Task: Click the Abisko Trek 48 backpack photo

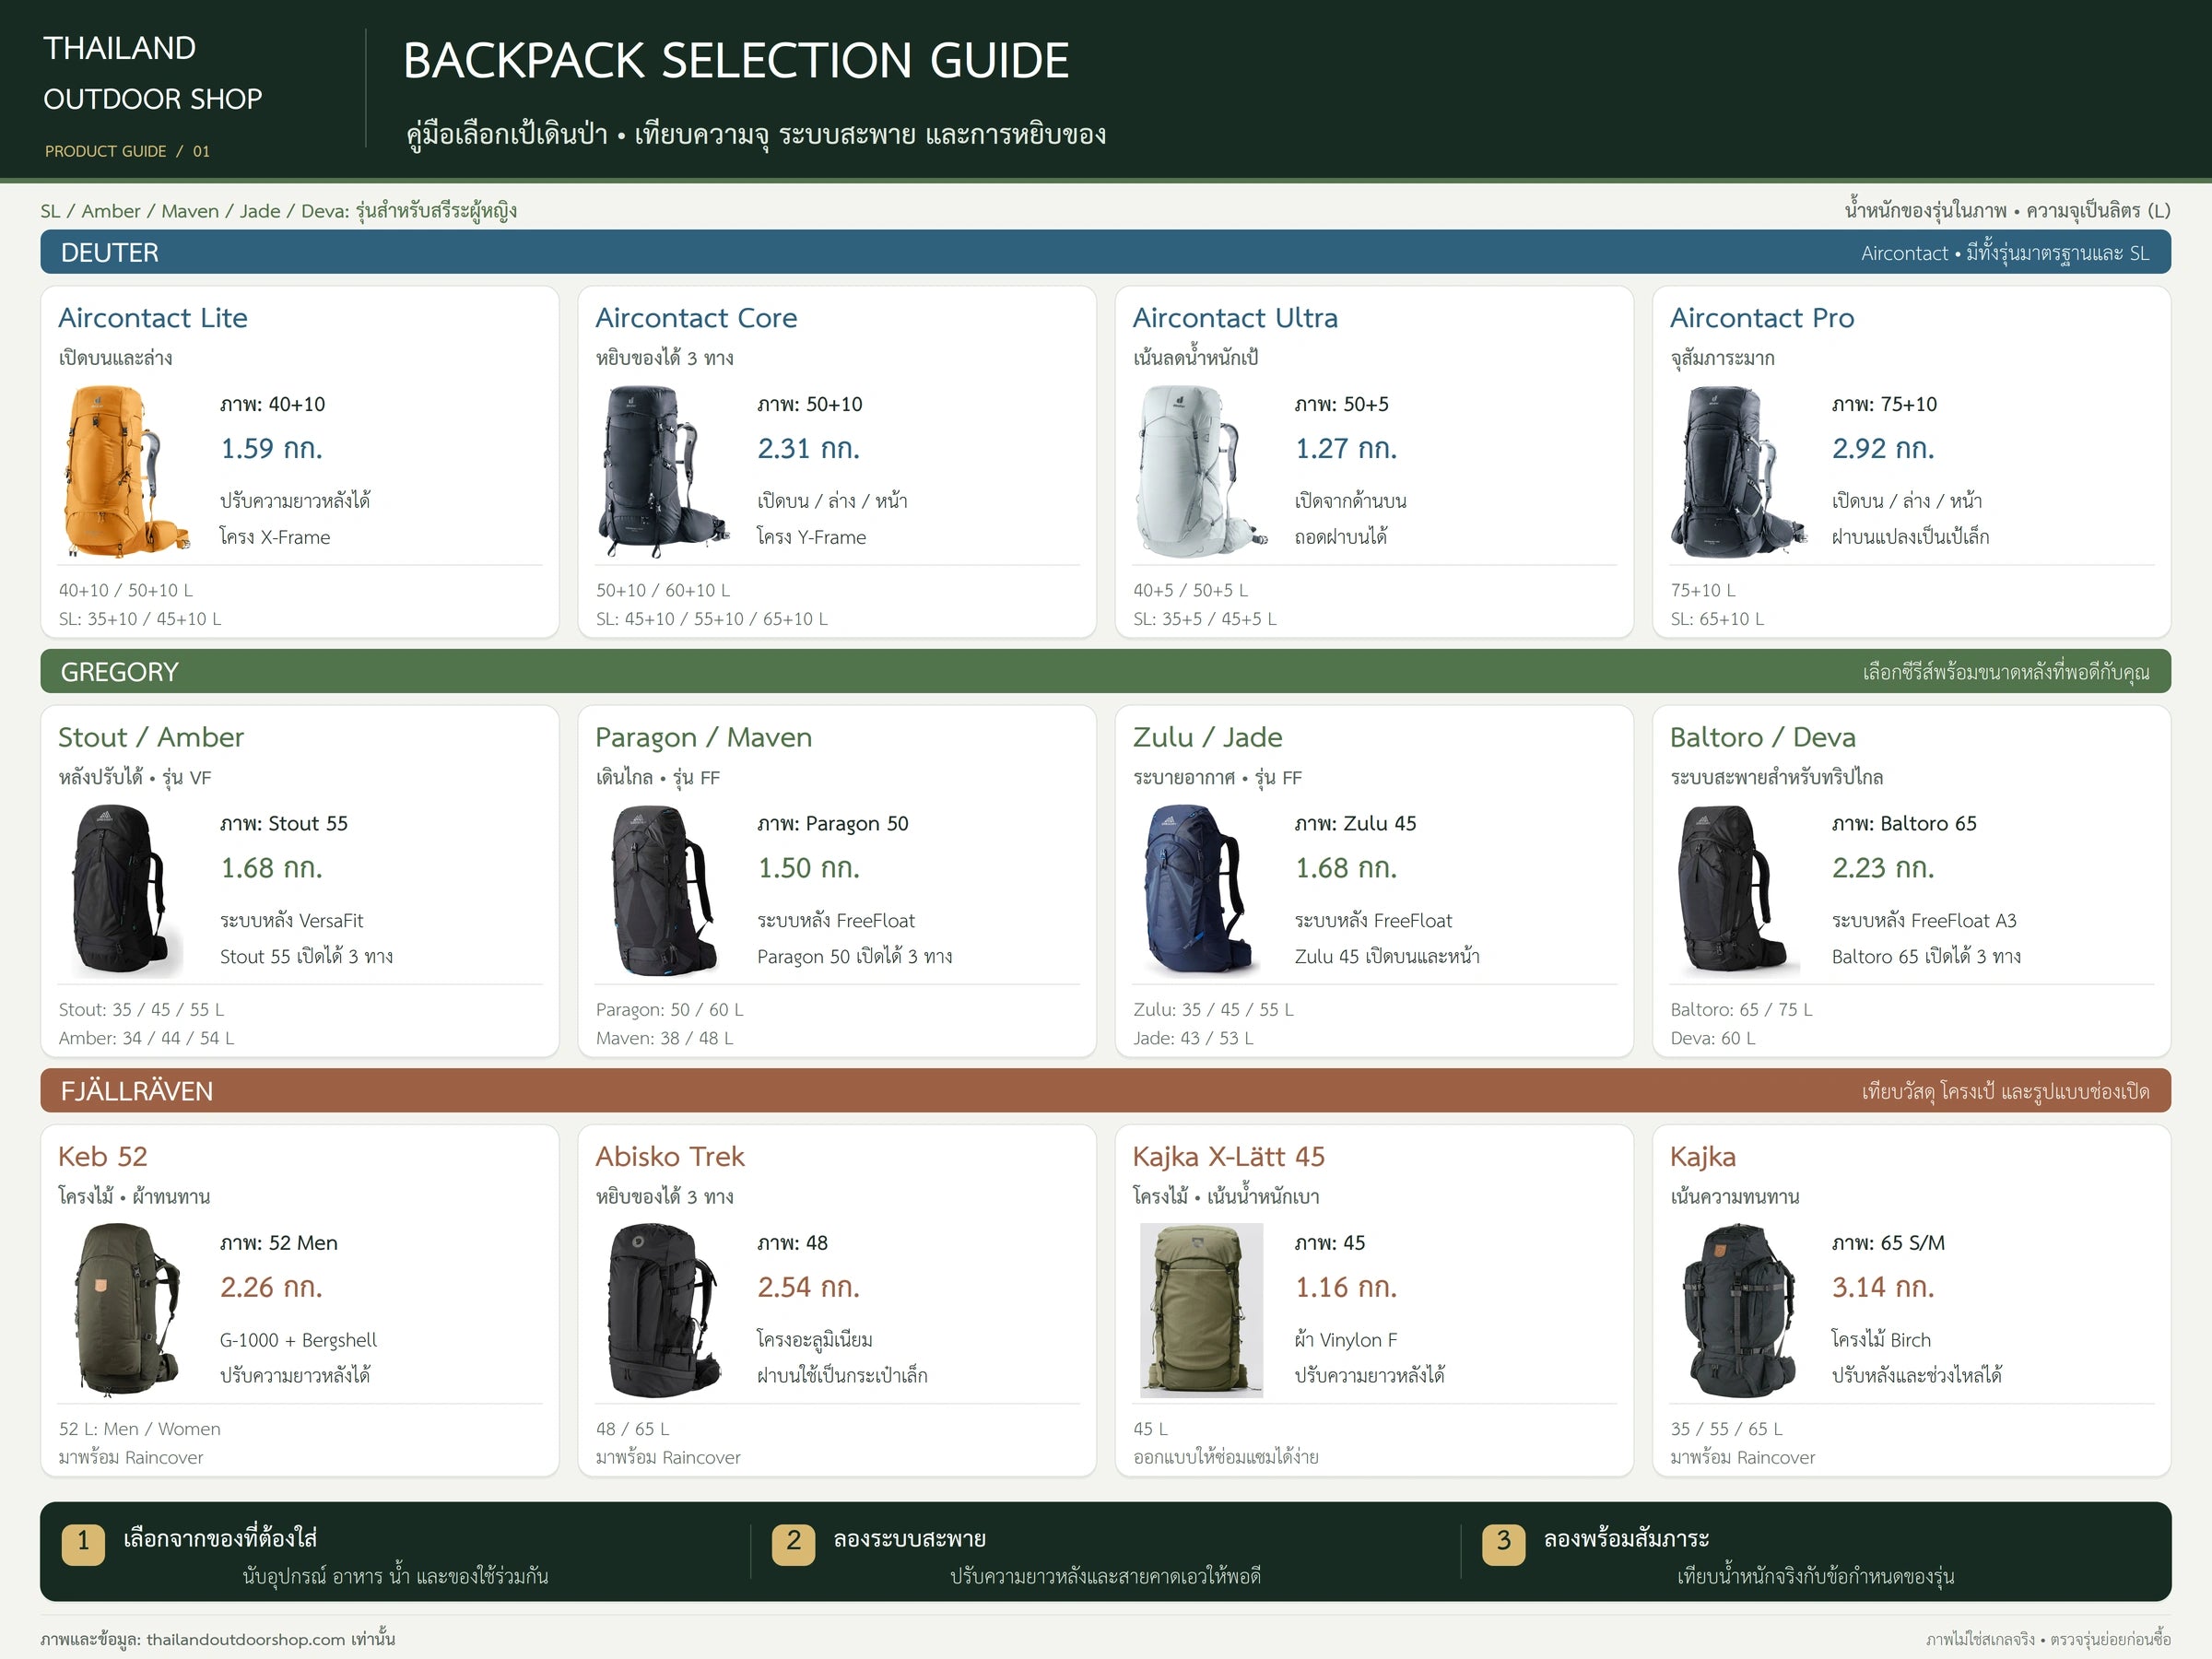Action: coord(662,1310)
